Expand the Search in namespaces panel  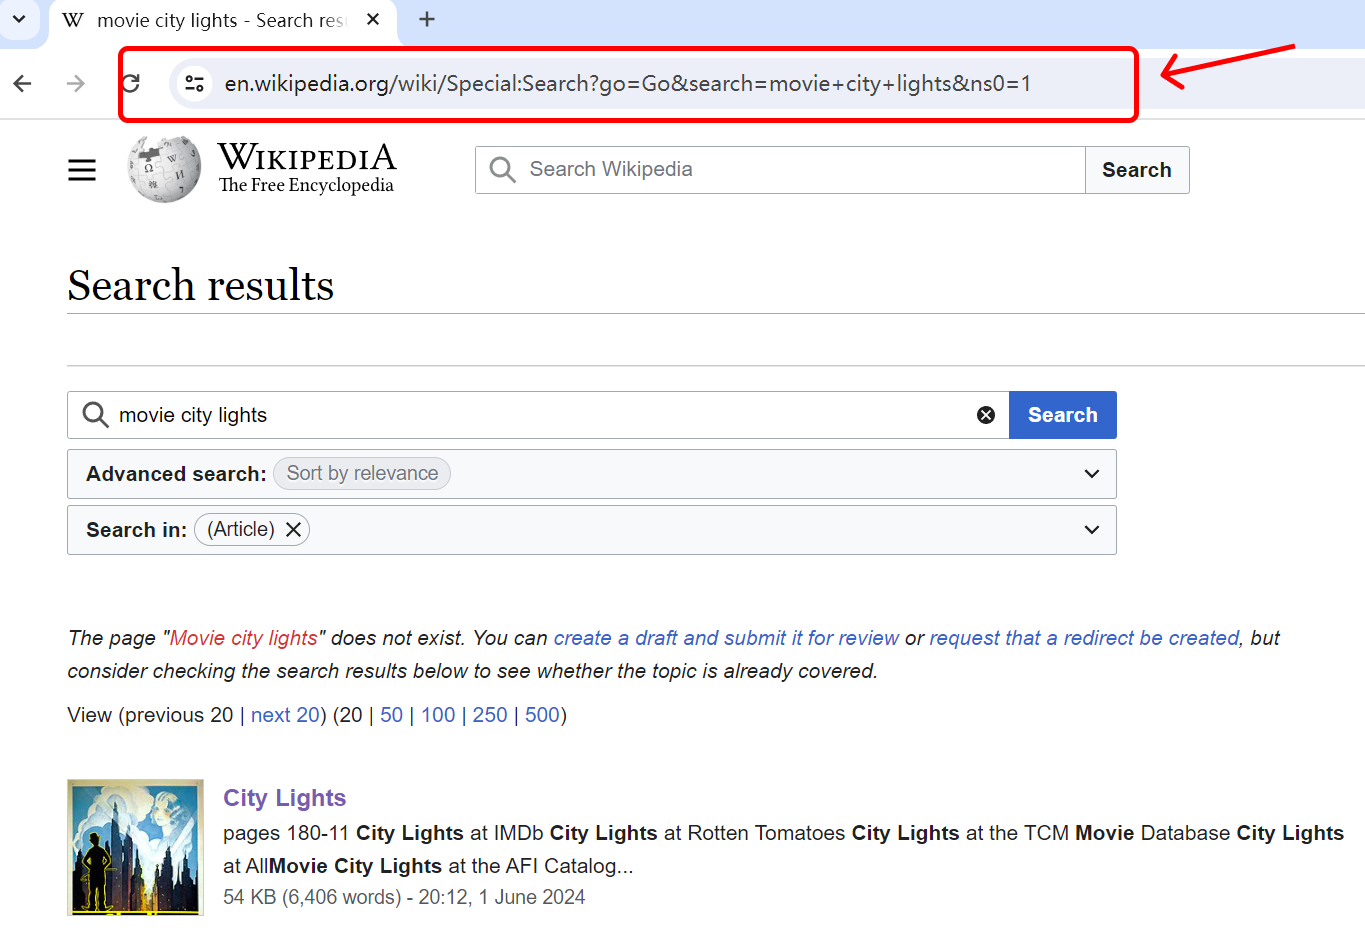pos(1092,530)
